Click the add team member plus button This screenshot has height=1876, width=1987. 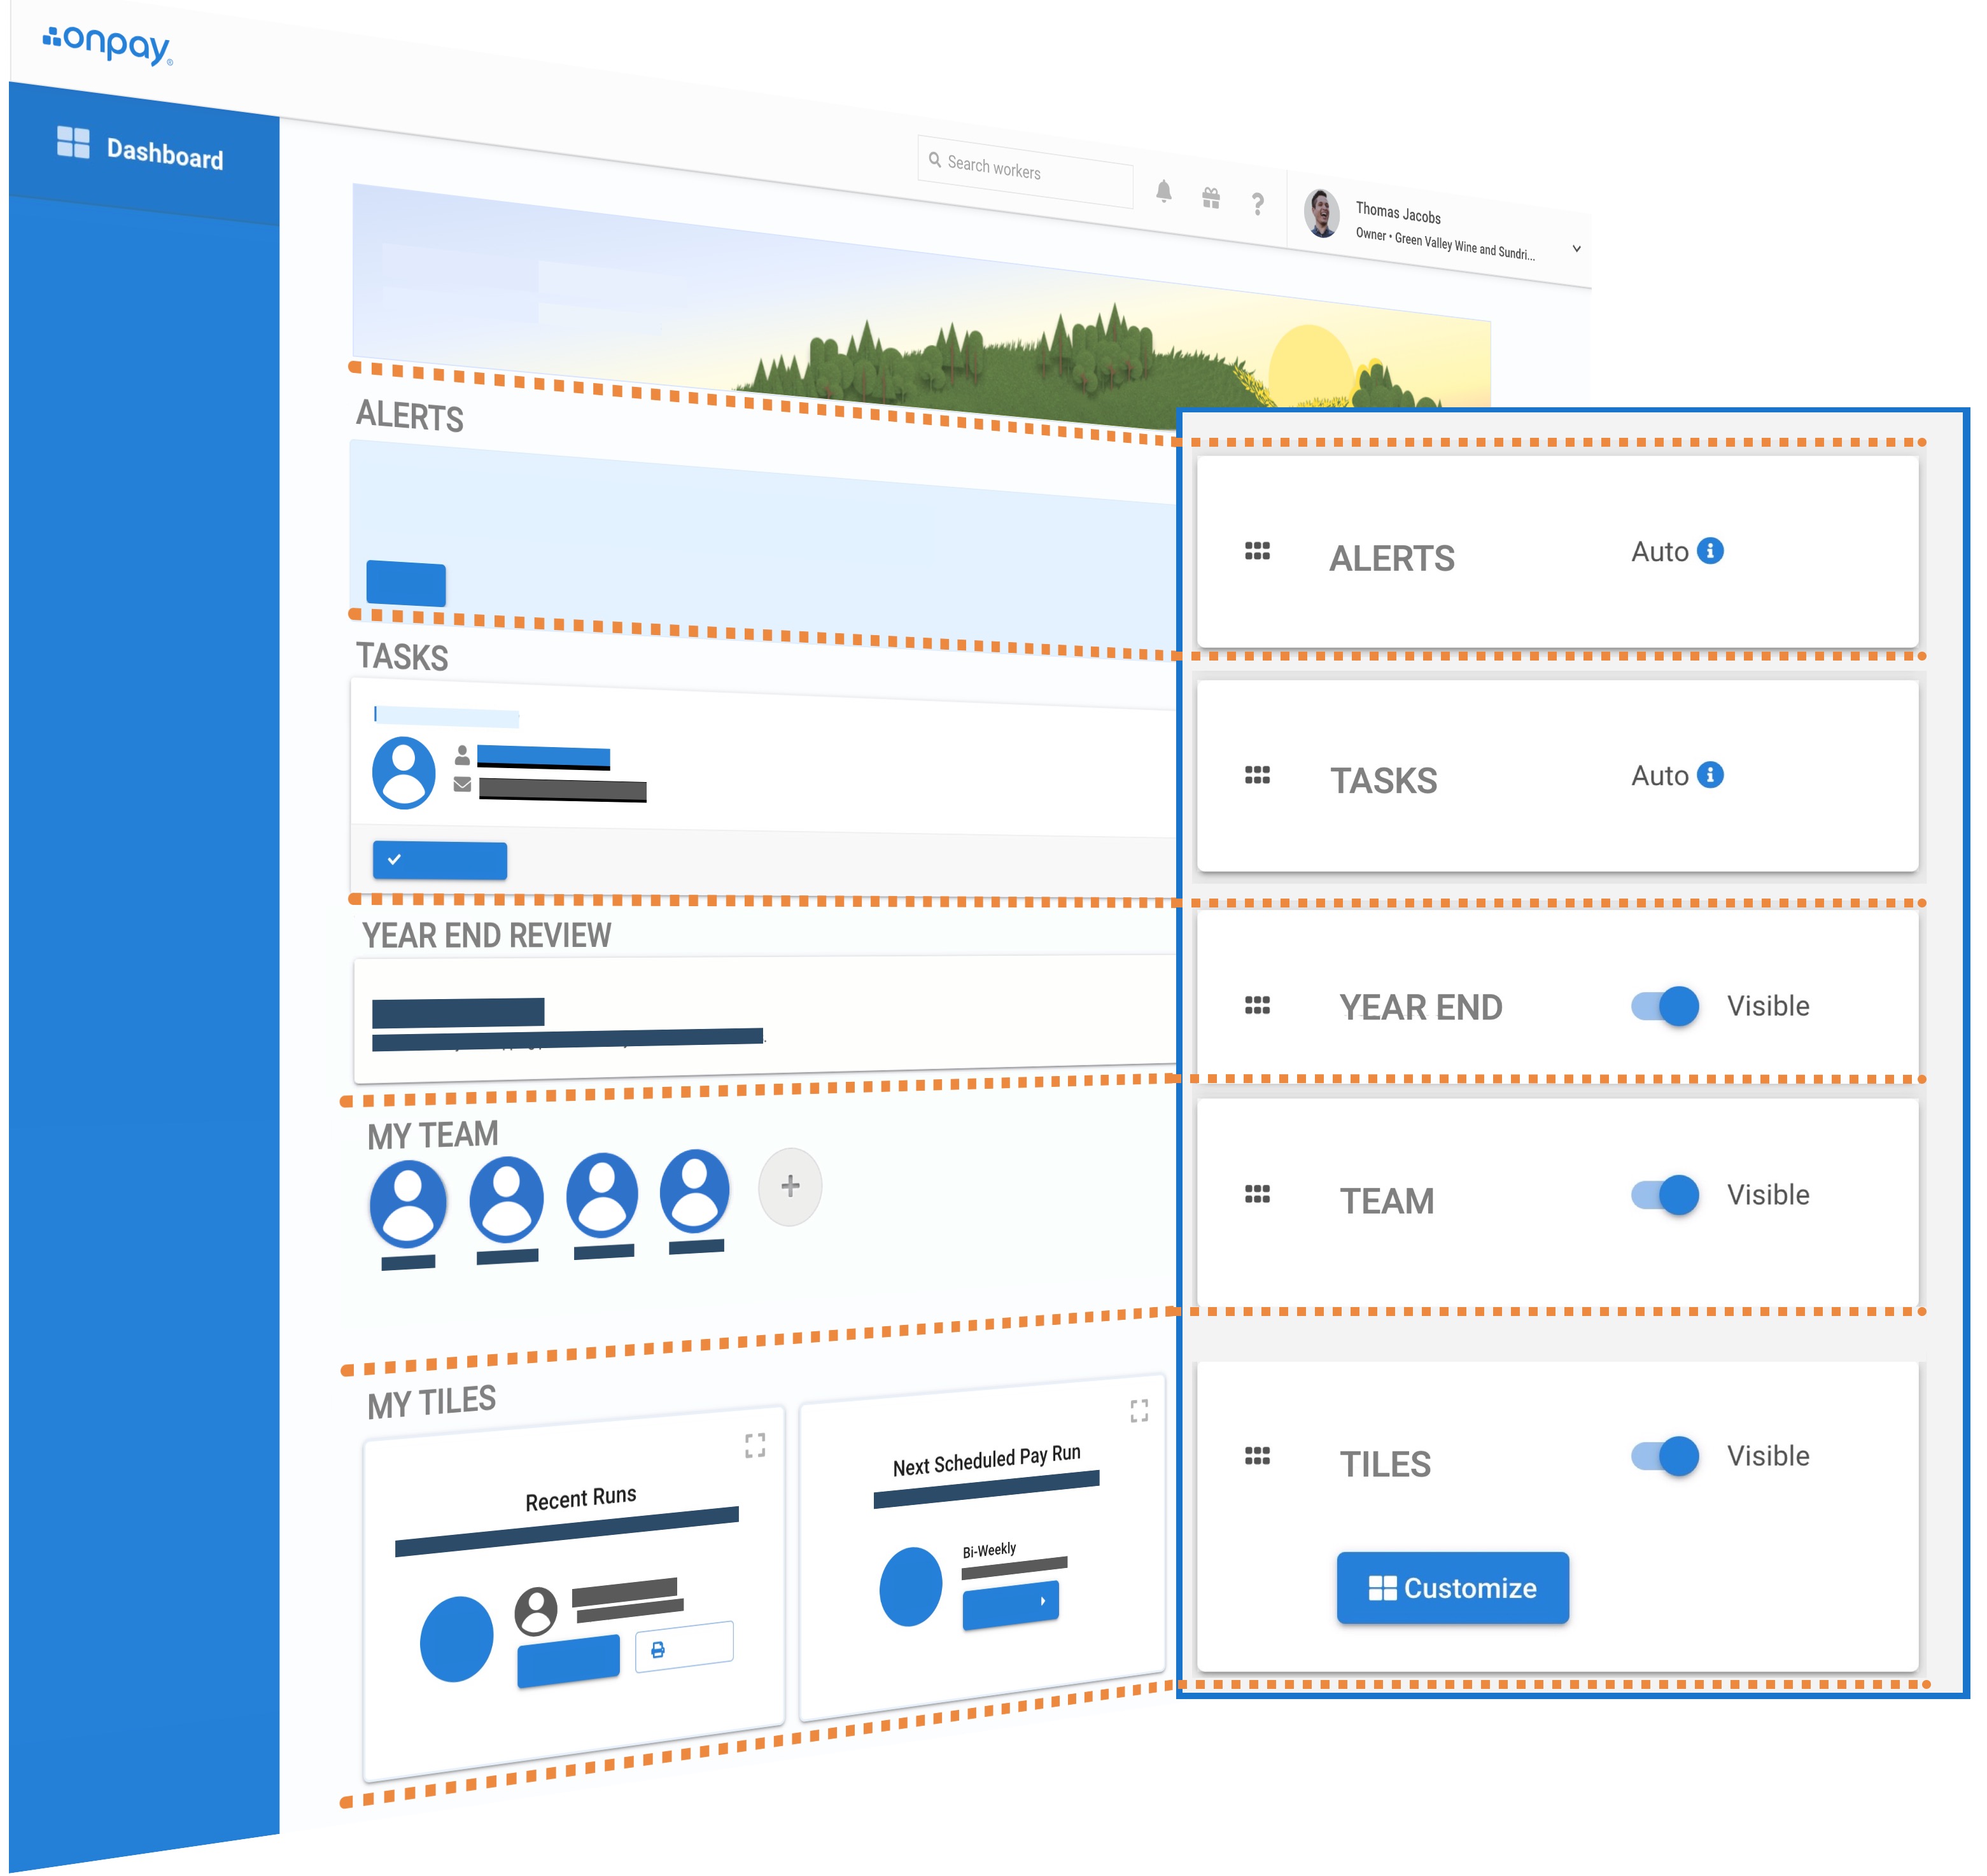[x=790, y=1186]
